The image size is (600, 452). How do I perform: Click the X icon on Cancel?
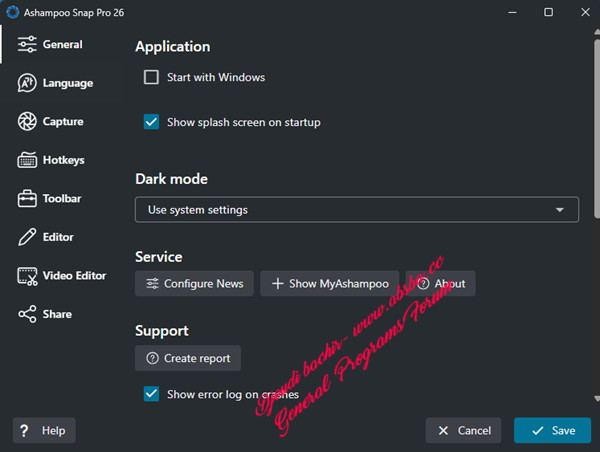point(443,431)
